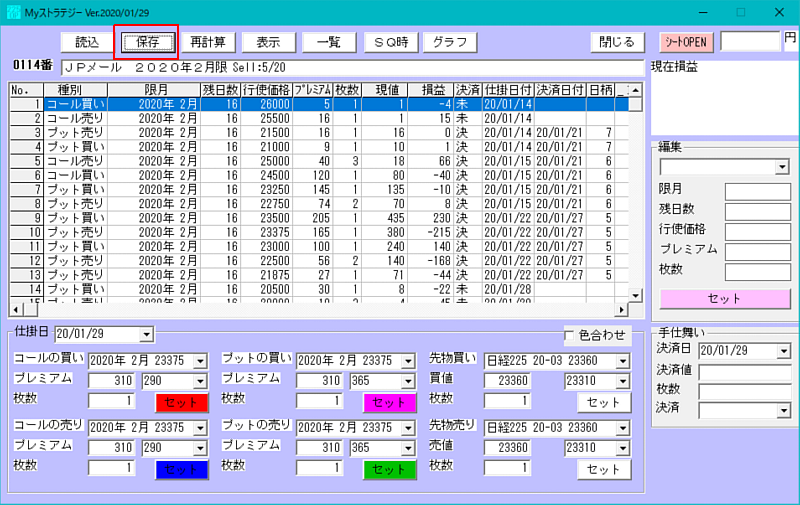Click the pink シートOPEN button
800x505 pixels.
click(x=686, y=42)
